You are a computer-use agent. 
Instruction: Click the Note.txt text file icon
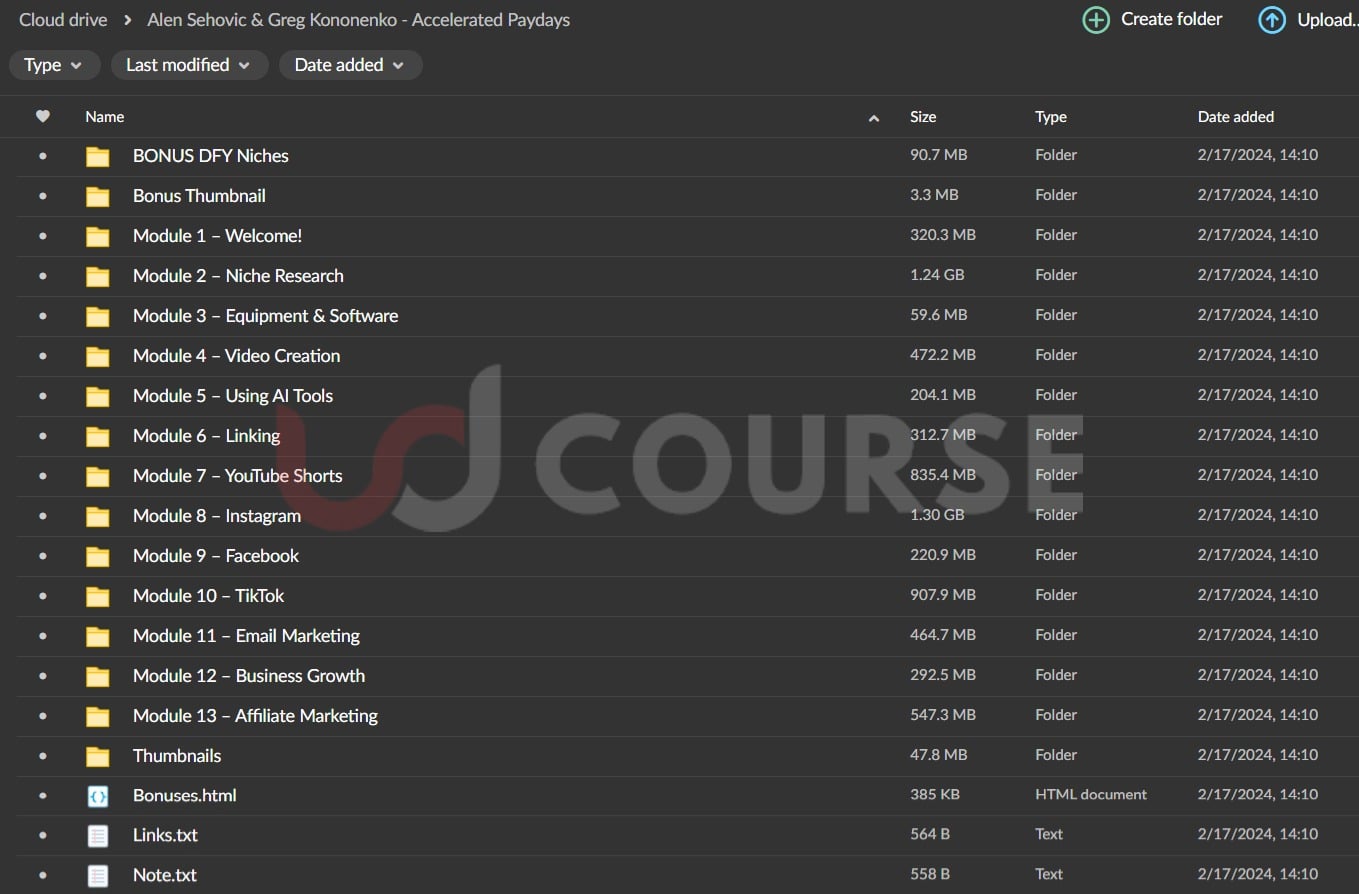point(97,876)
